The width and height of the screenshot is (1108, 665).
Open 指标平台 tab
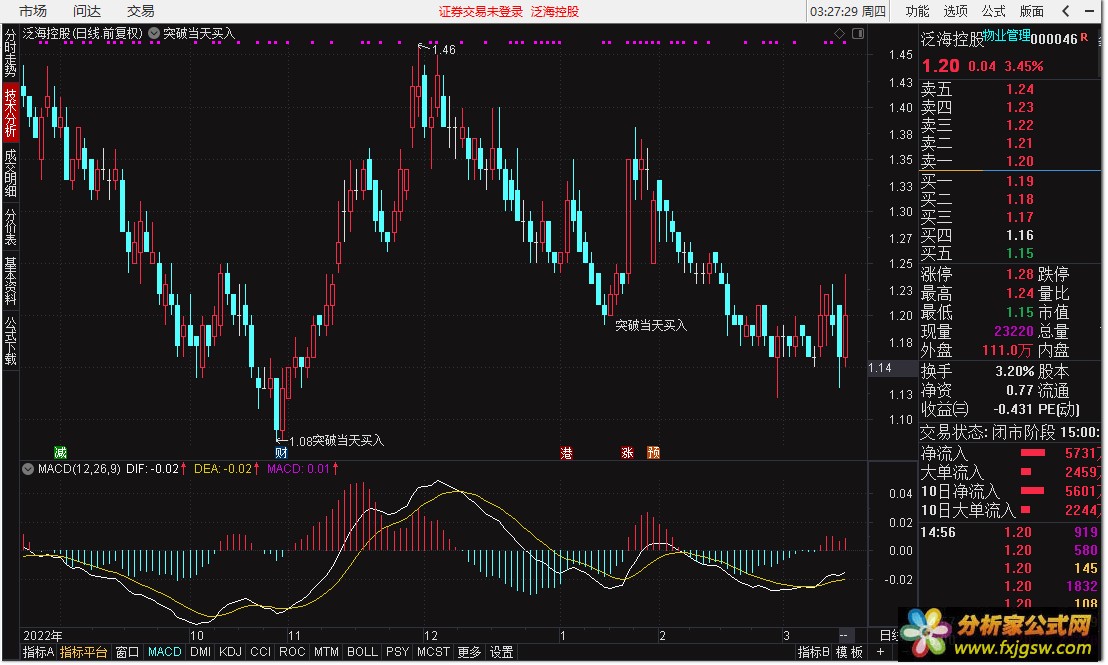(x=83, y=652)
